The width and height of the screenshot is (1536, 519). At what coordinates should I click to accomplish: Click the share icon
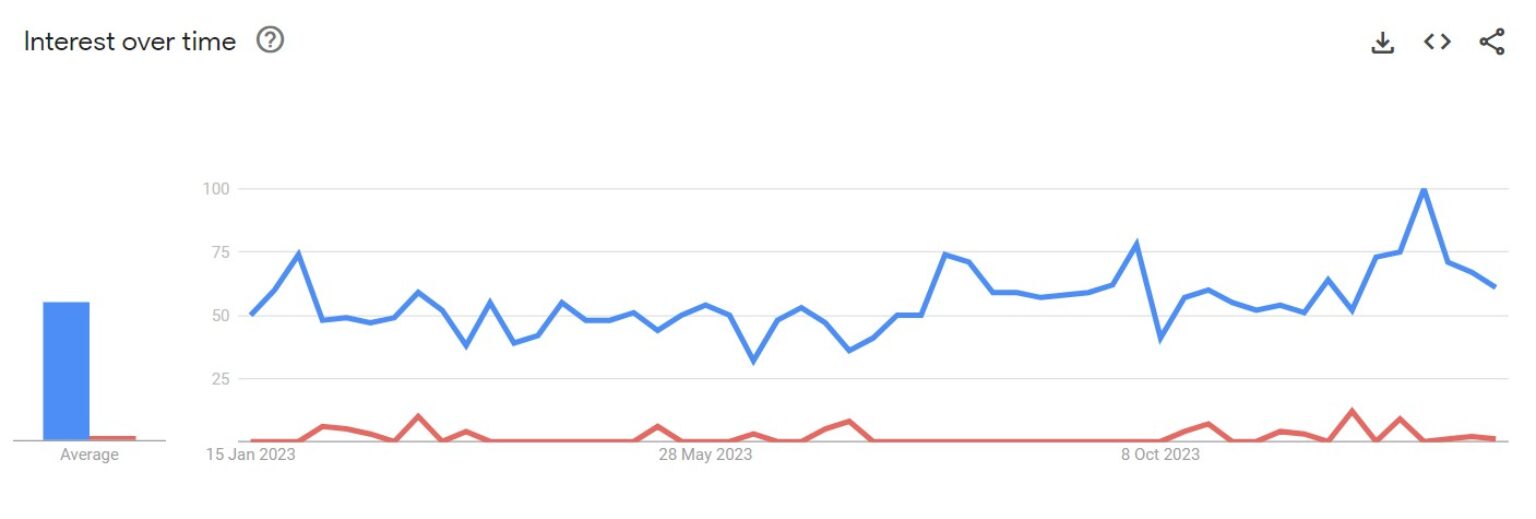coord(1491,42)
